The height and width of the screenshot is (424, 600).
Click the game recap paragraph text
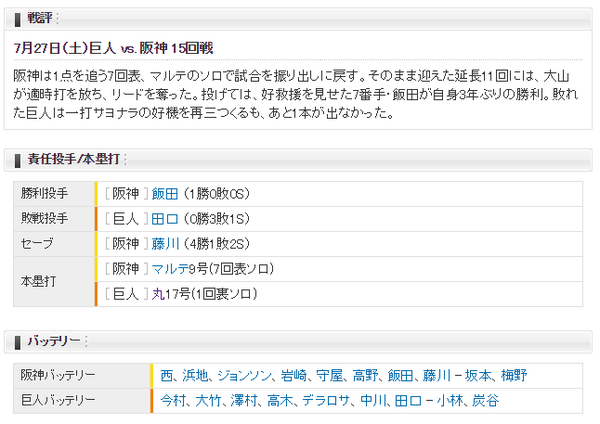[295, 95]
